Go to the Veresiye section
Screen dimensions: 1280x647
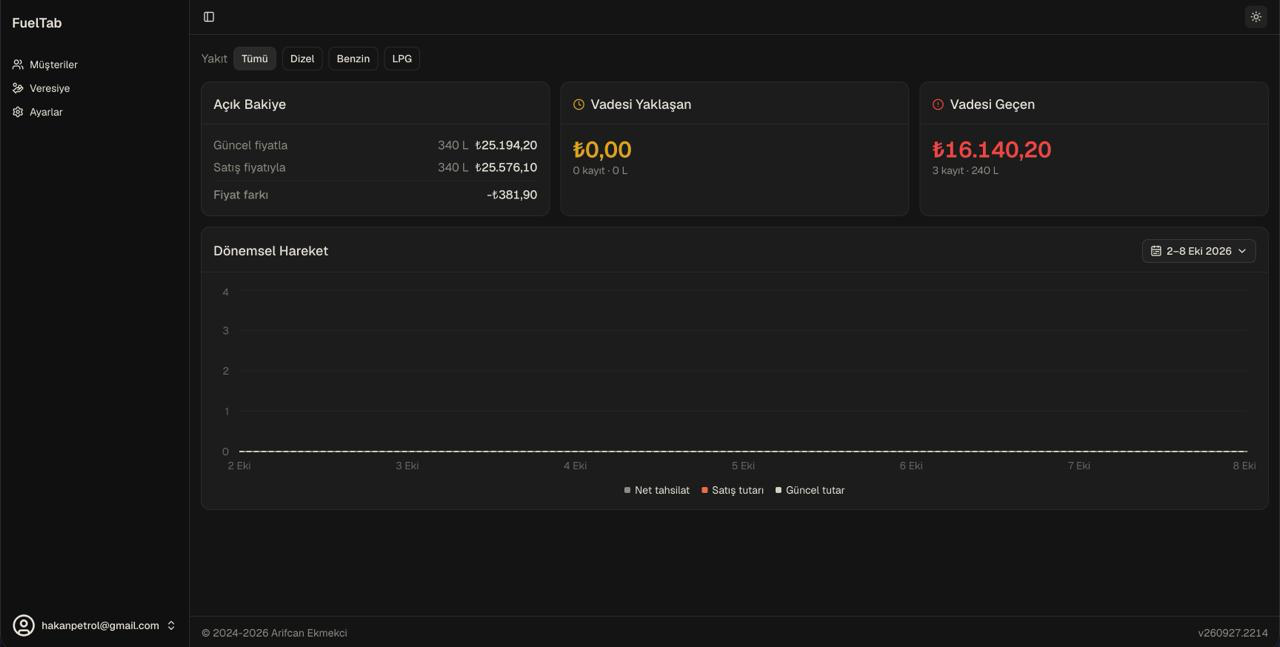pos(94,88)
